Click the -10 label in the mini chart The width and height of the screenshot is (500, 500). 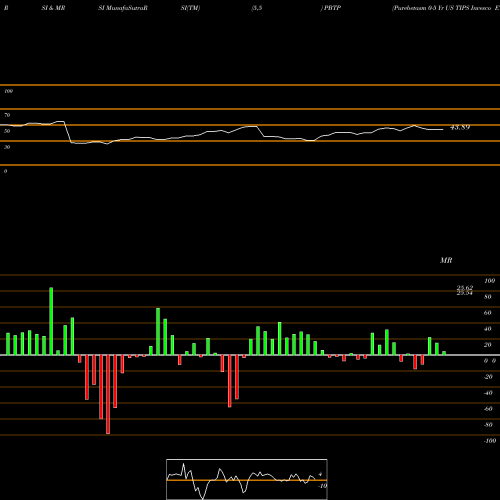point(322,486)
